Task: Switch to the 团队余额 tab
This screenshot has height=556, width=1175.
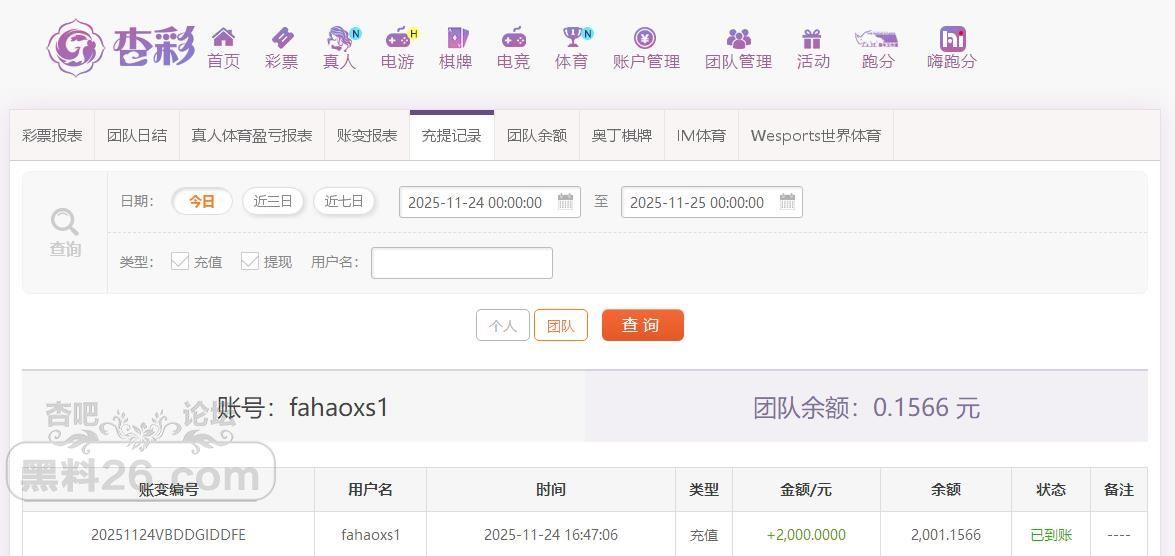Action: click(x=537, y=136)
